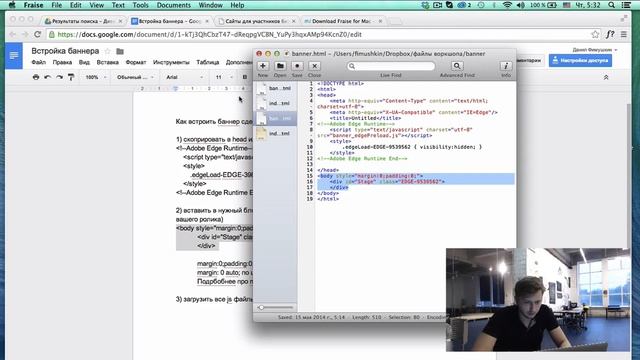Star the Встройка баннера document
The image size is (640, 360).
pos(107,51)
